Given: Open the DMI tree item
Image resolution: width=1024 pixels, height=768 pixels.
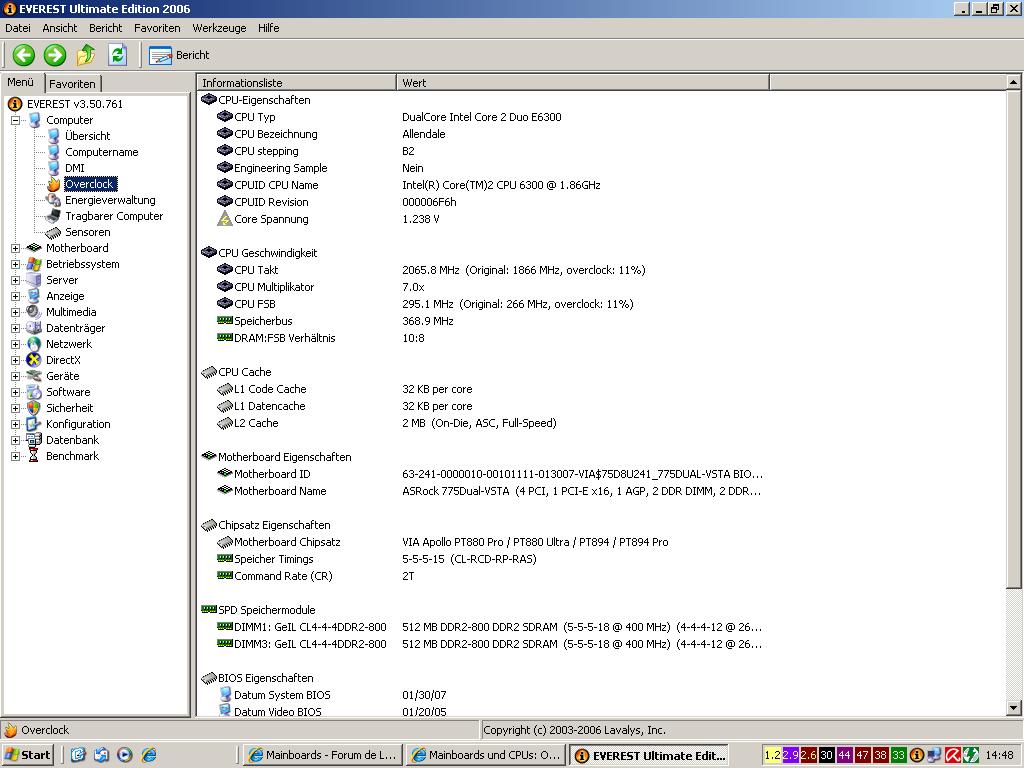Looking at the screenshot, I should (x=74, y=168).
